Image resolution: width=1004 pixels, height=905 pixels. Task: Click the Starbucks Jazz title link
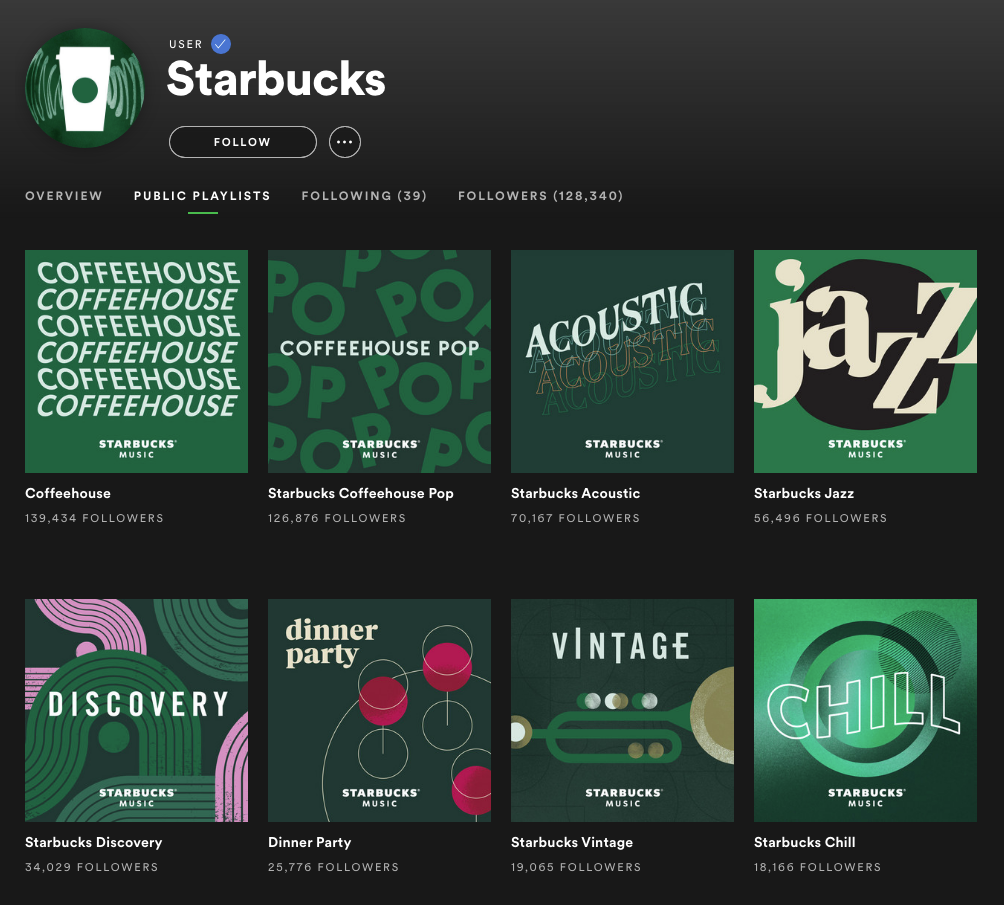pos(804,493)
